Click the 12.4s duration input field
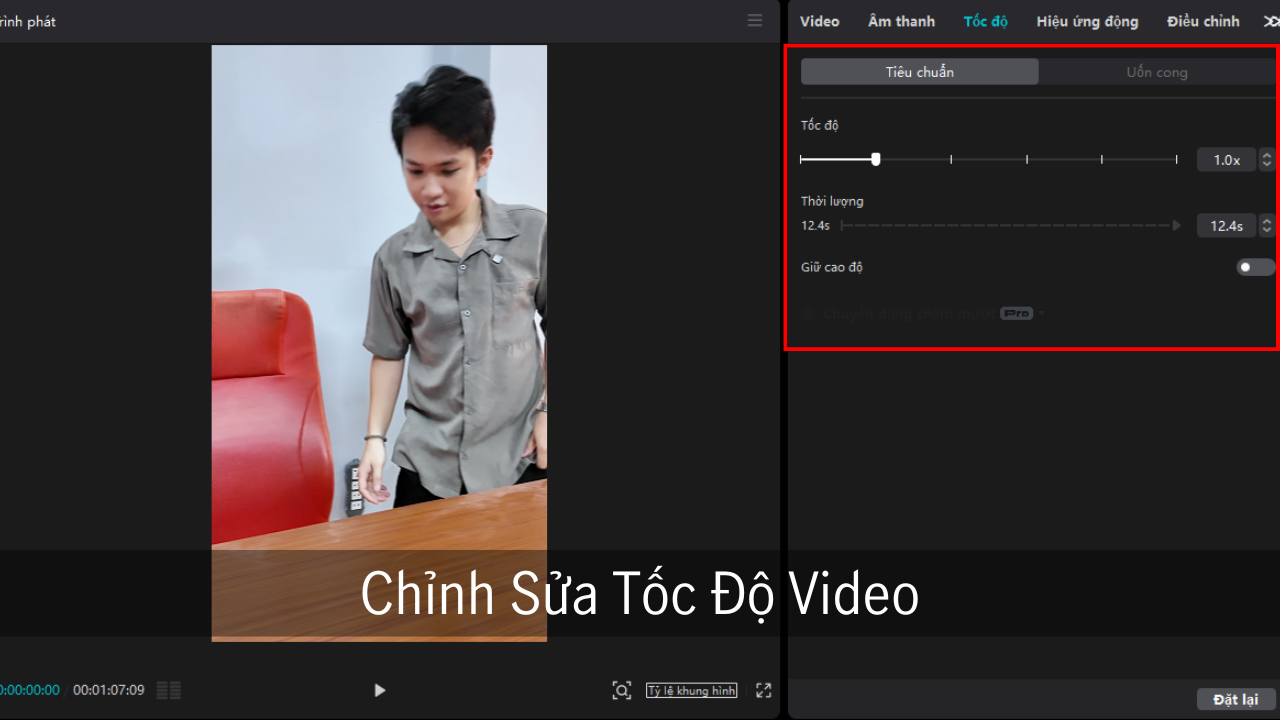The height and width of the screenshot is (720, 1280). click(1226, 226)
